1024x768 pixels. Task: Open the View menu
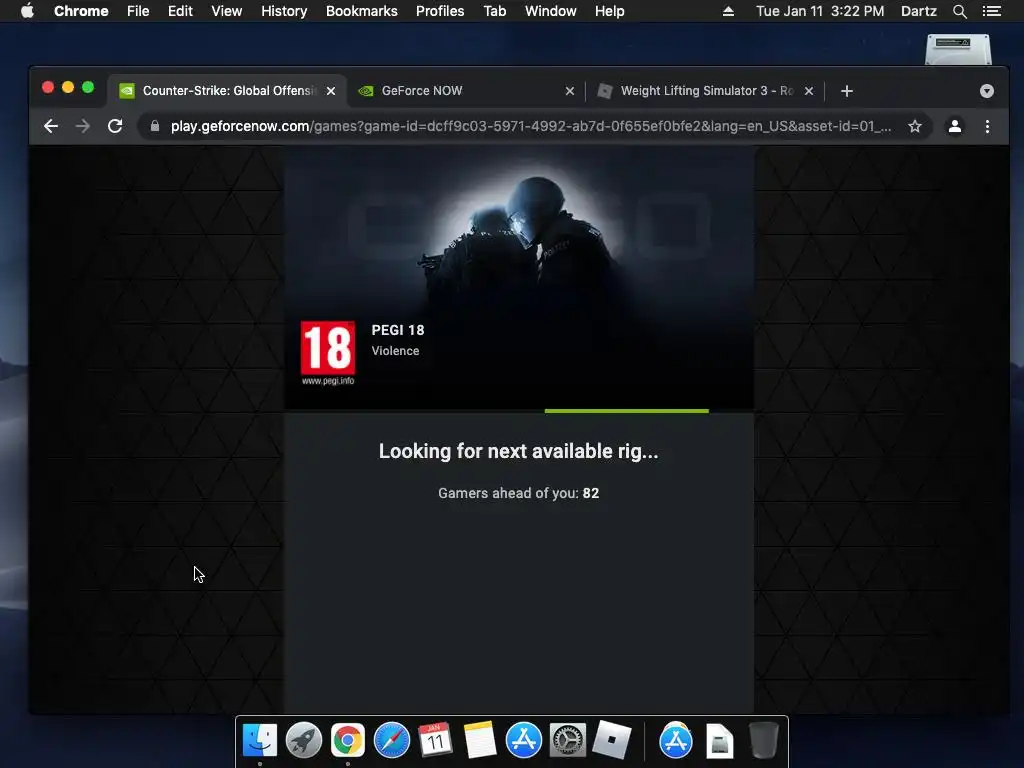click(227, 11)
